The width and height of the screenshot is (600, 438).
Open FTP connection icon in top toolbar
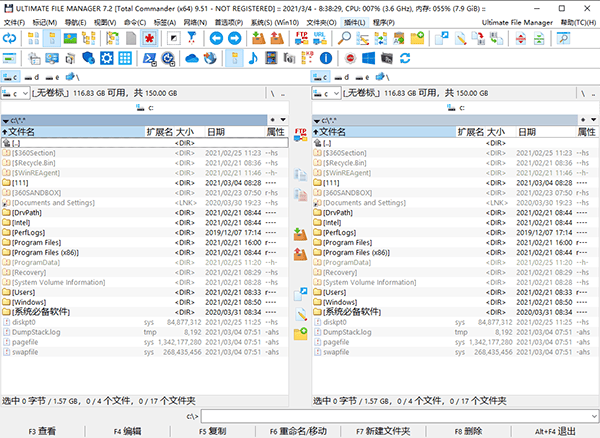coord(302,38)
